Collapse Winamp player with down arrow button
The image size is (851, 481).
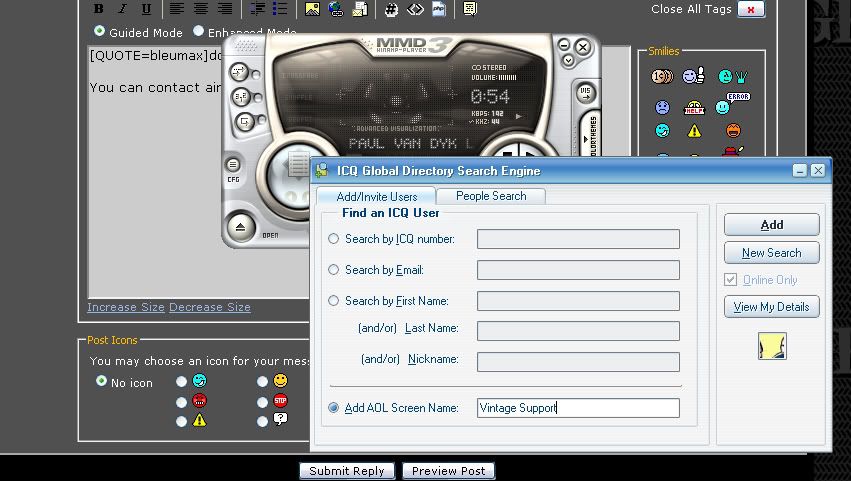click(x=568, y=60)
